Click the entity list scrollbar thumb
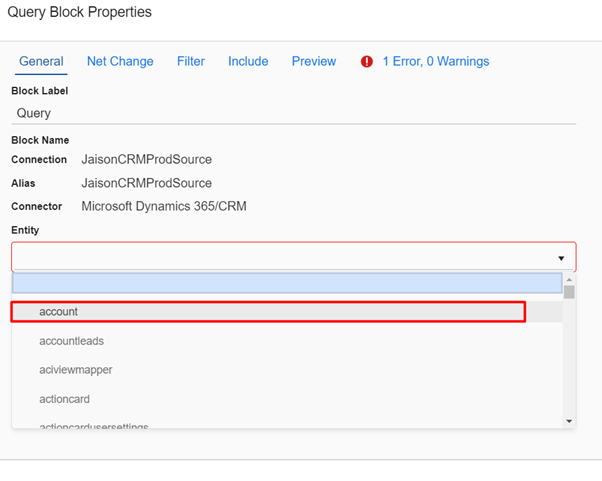The width and height of the screenshot is (602, 481). (569, 292)
